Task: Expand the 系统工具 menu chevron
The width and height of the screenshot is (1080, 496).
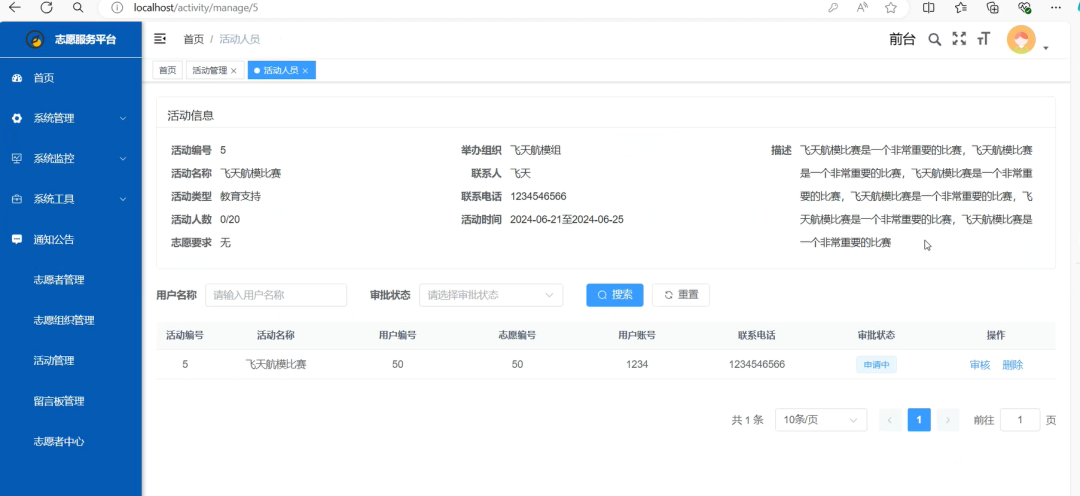Action: 123,199
